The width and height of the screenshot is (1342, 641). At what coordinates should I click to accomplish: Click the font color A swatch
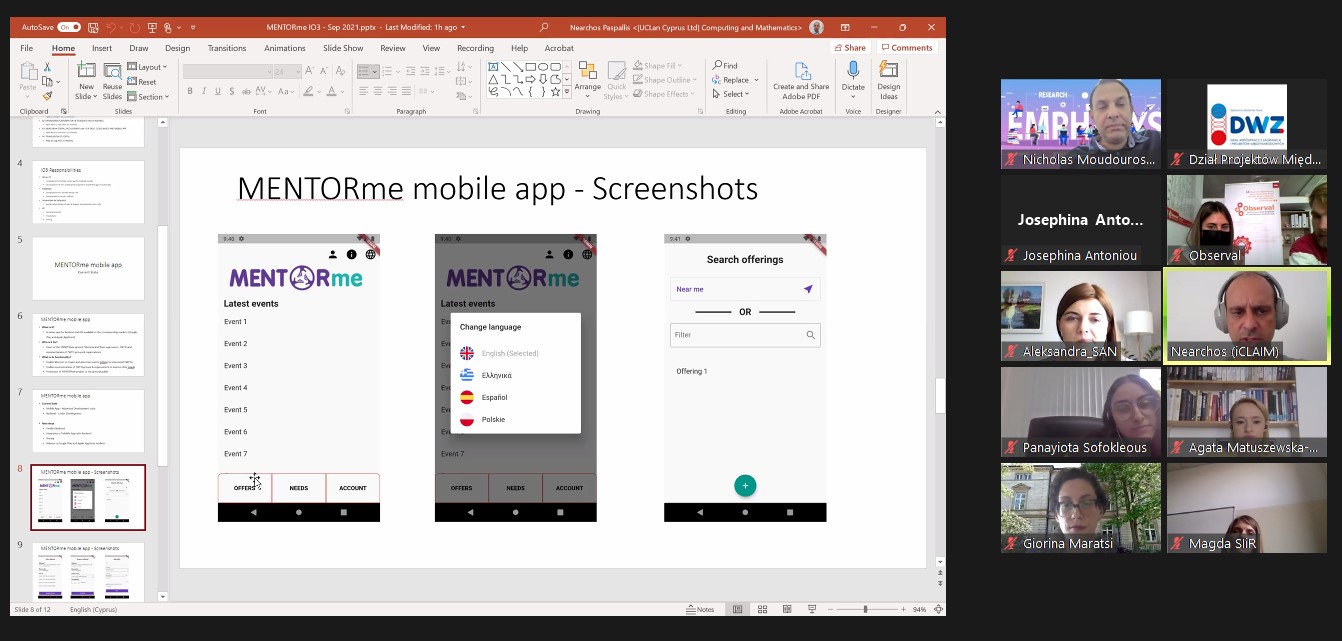click(x=332, y=91)
